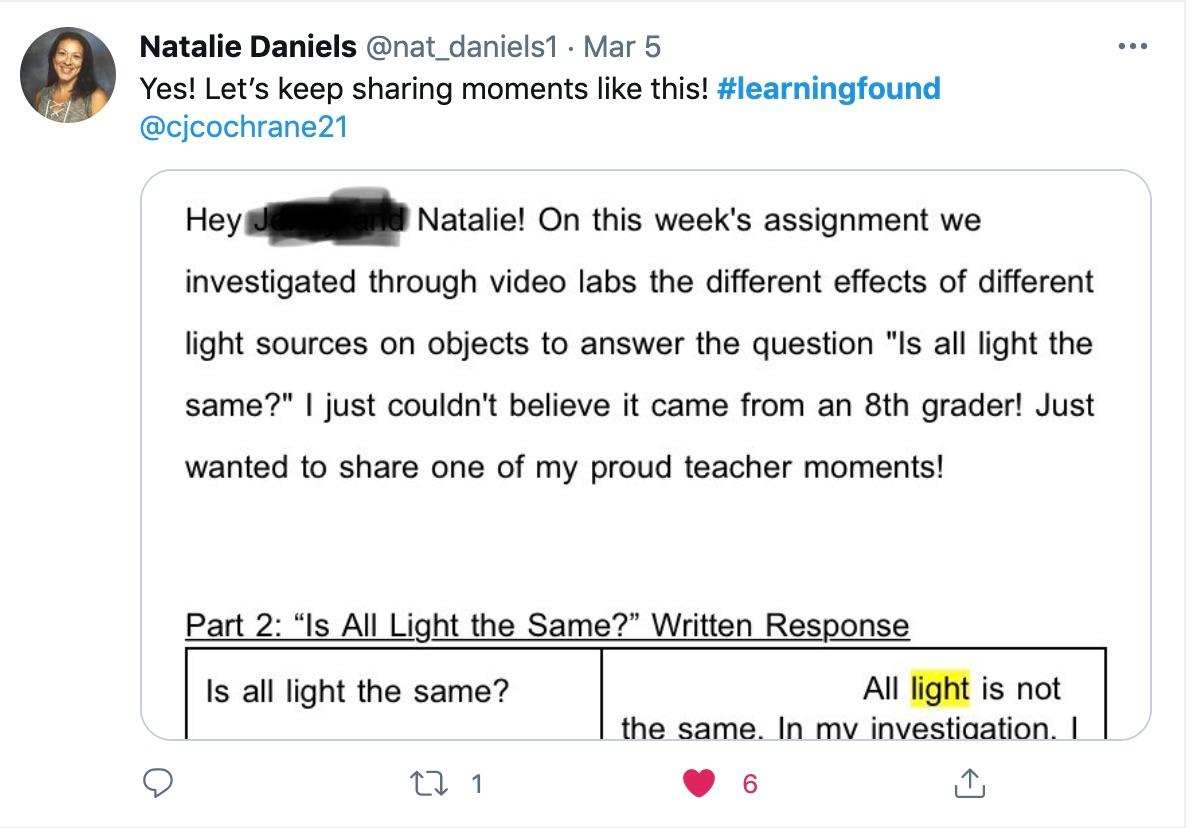
Task: Open Natalie Daniels' profile photo
Action: pyautogui.click(x=68, y=75)
